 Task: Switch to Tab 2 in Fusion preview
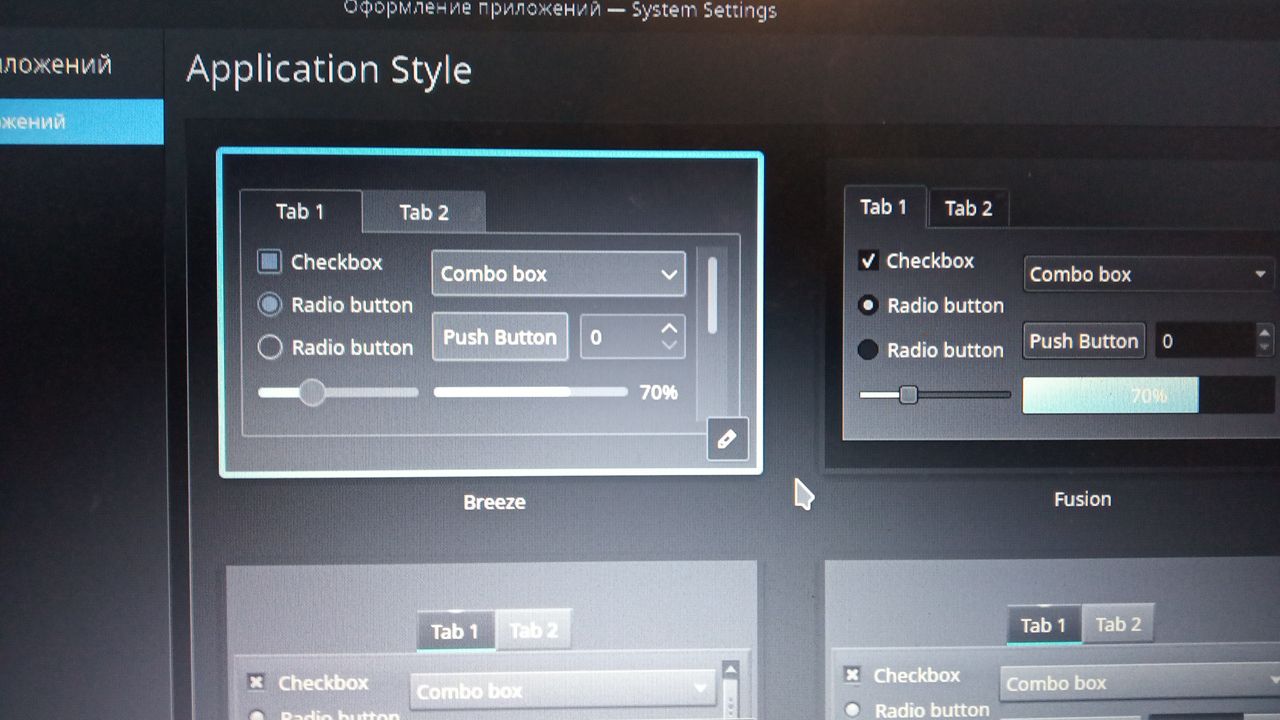click(968, 208)
